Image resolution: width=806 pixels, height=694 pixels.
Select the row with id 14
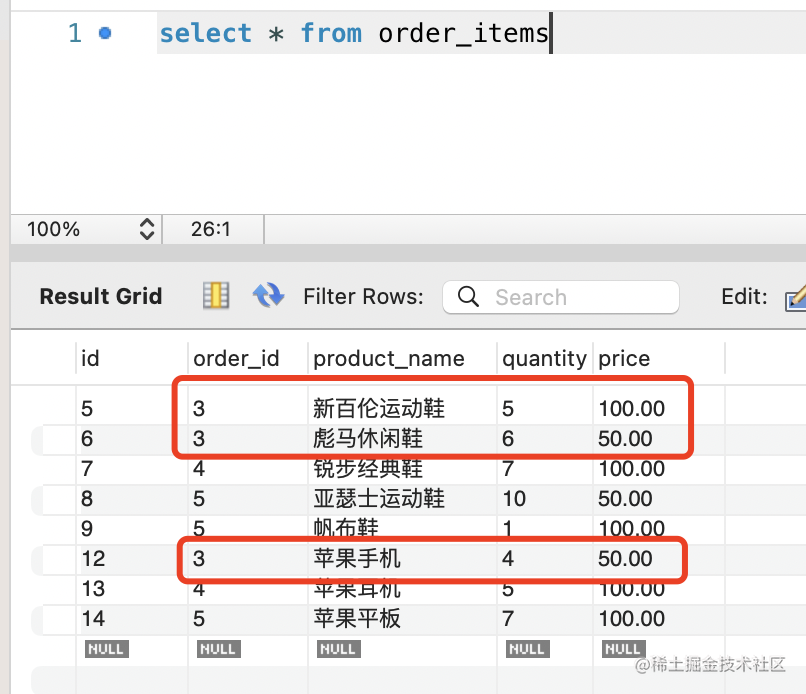pyautogui.click(x=93, y=619)
